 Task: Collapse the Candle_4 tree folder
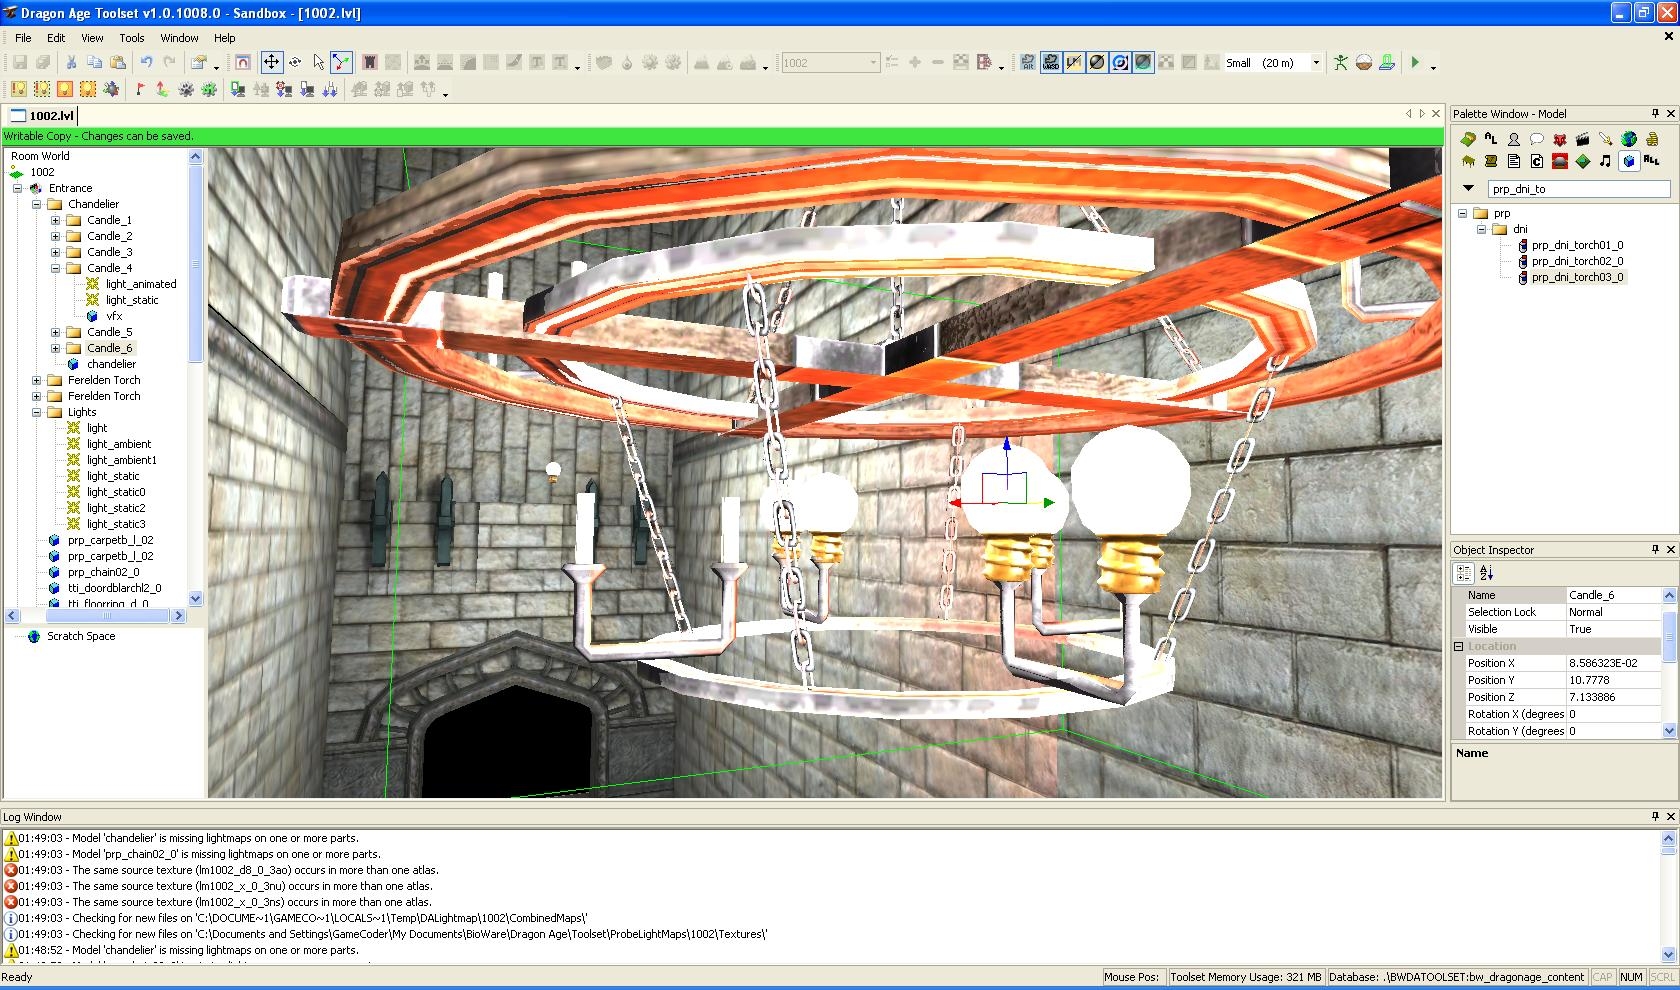pos(56,268)
